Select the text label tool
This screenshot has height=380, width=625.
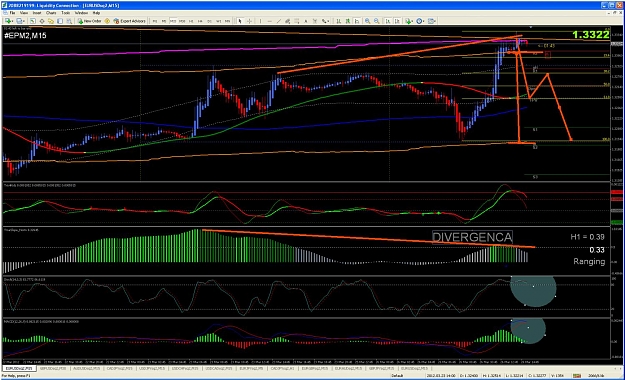pyautogui.click(x=315, y=21)
